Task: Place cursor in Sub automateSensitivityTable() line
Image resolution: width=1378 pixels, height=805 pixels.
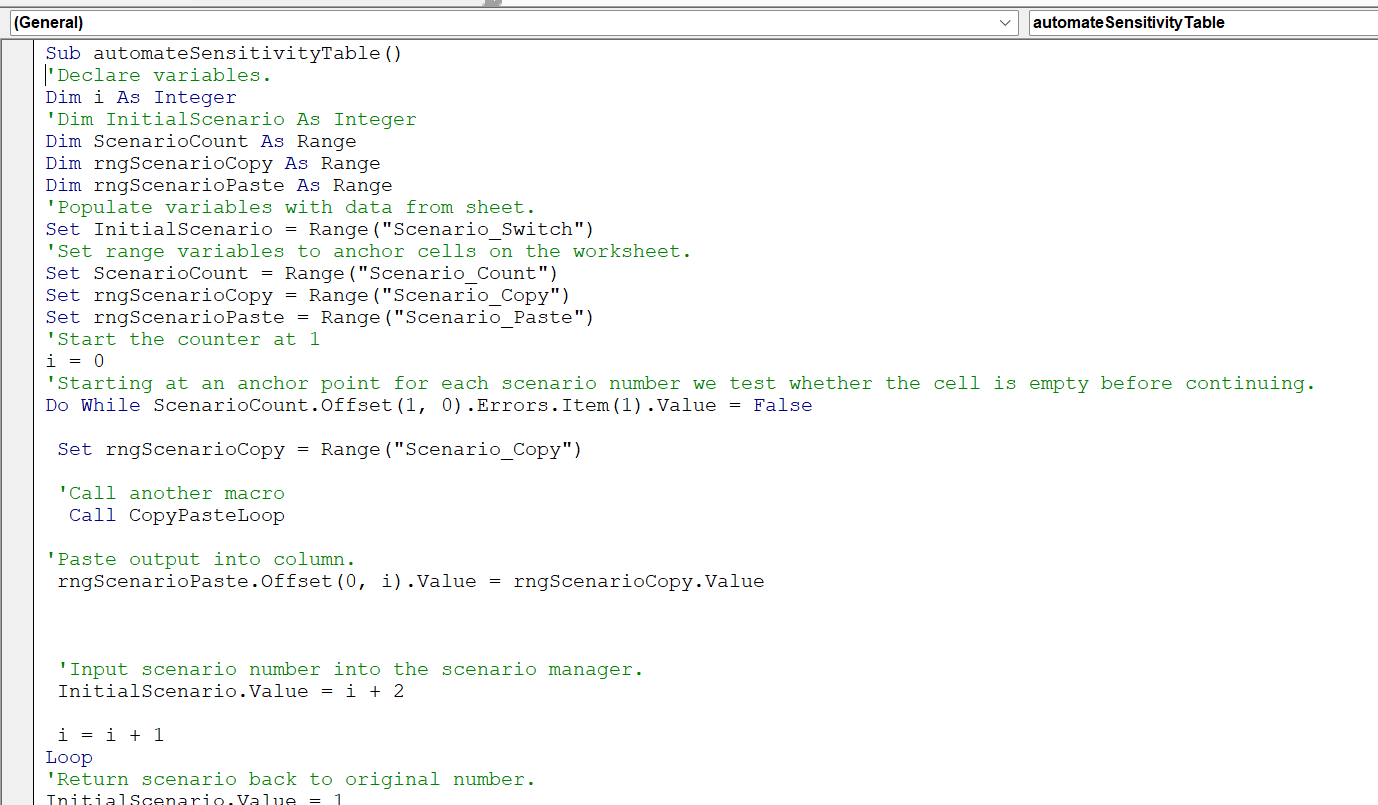Action: coord(223,53)
